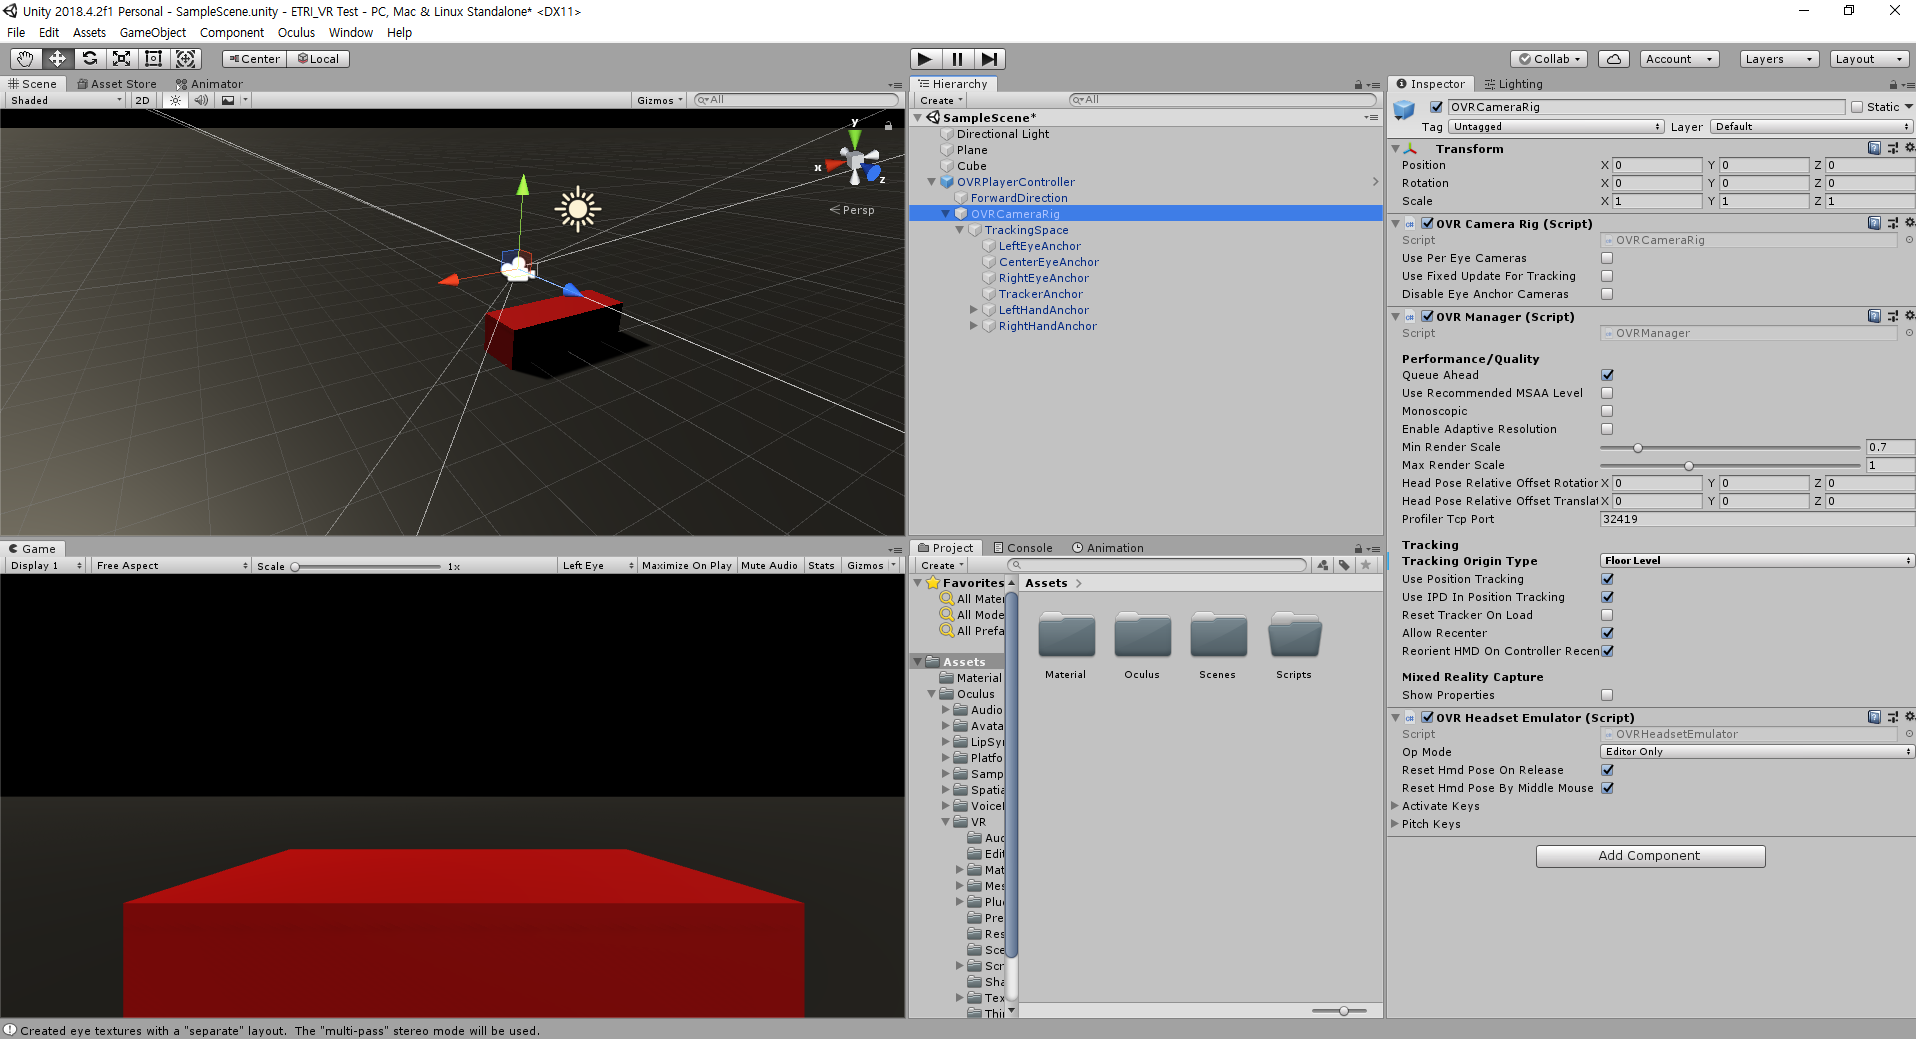Toggle scene lighting sun icon

coord(176,100)
